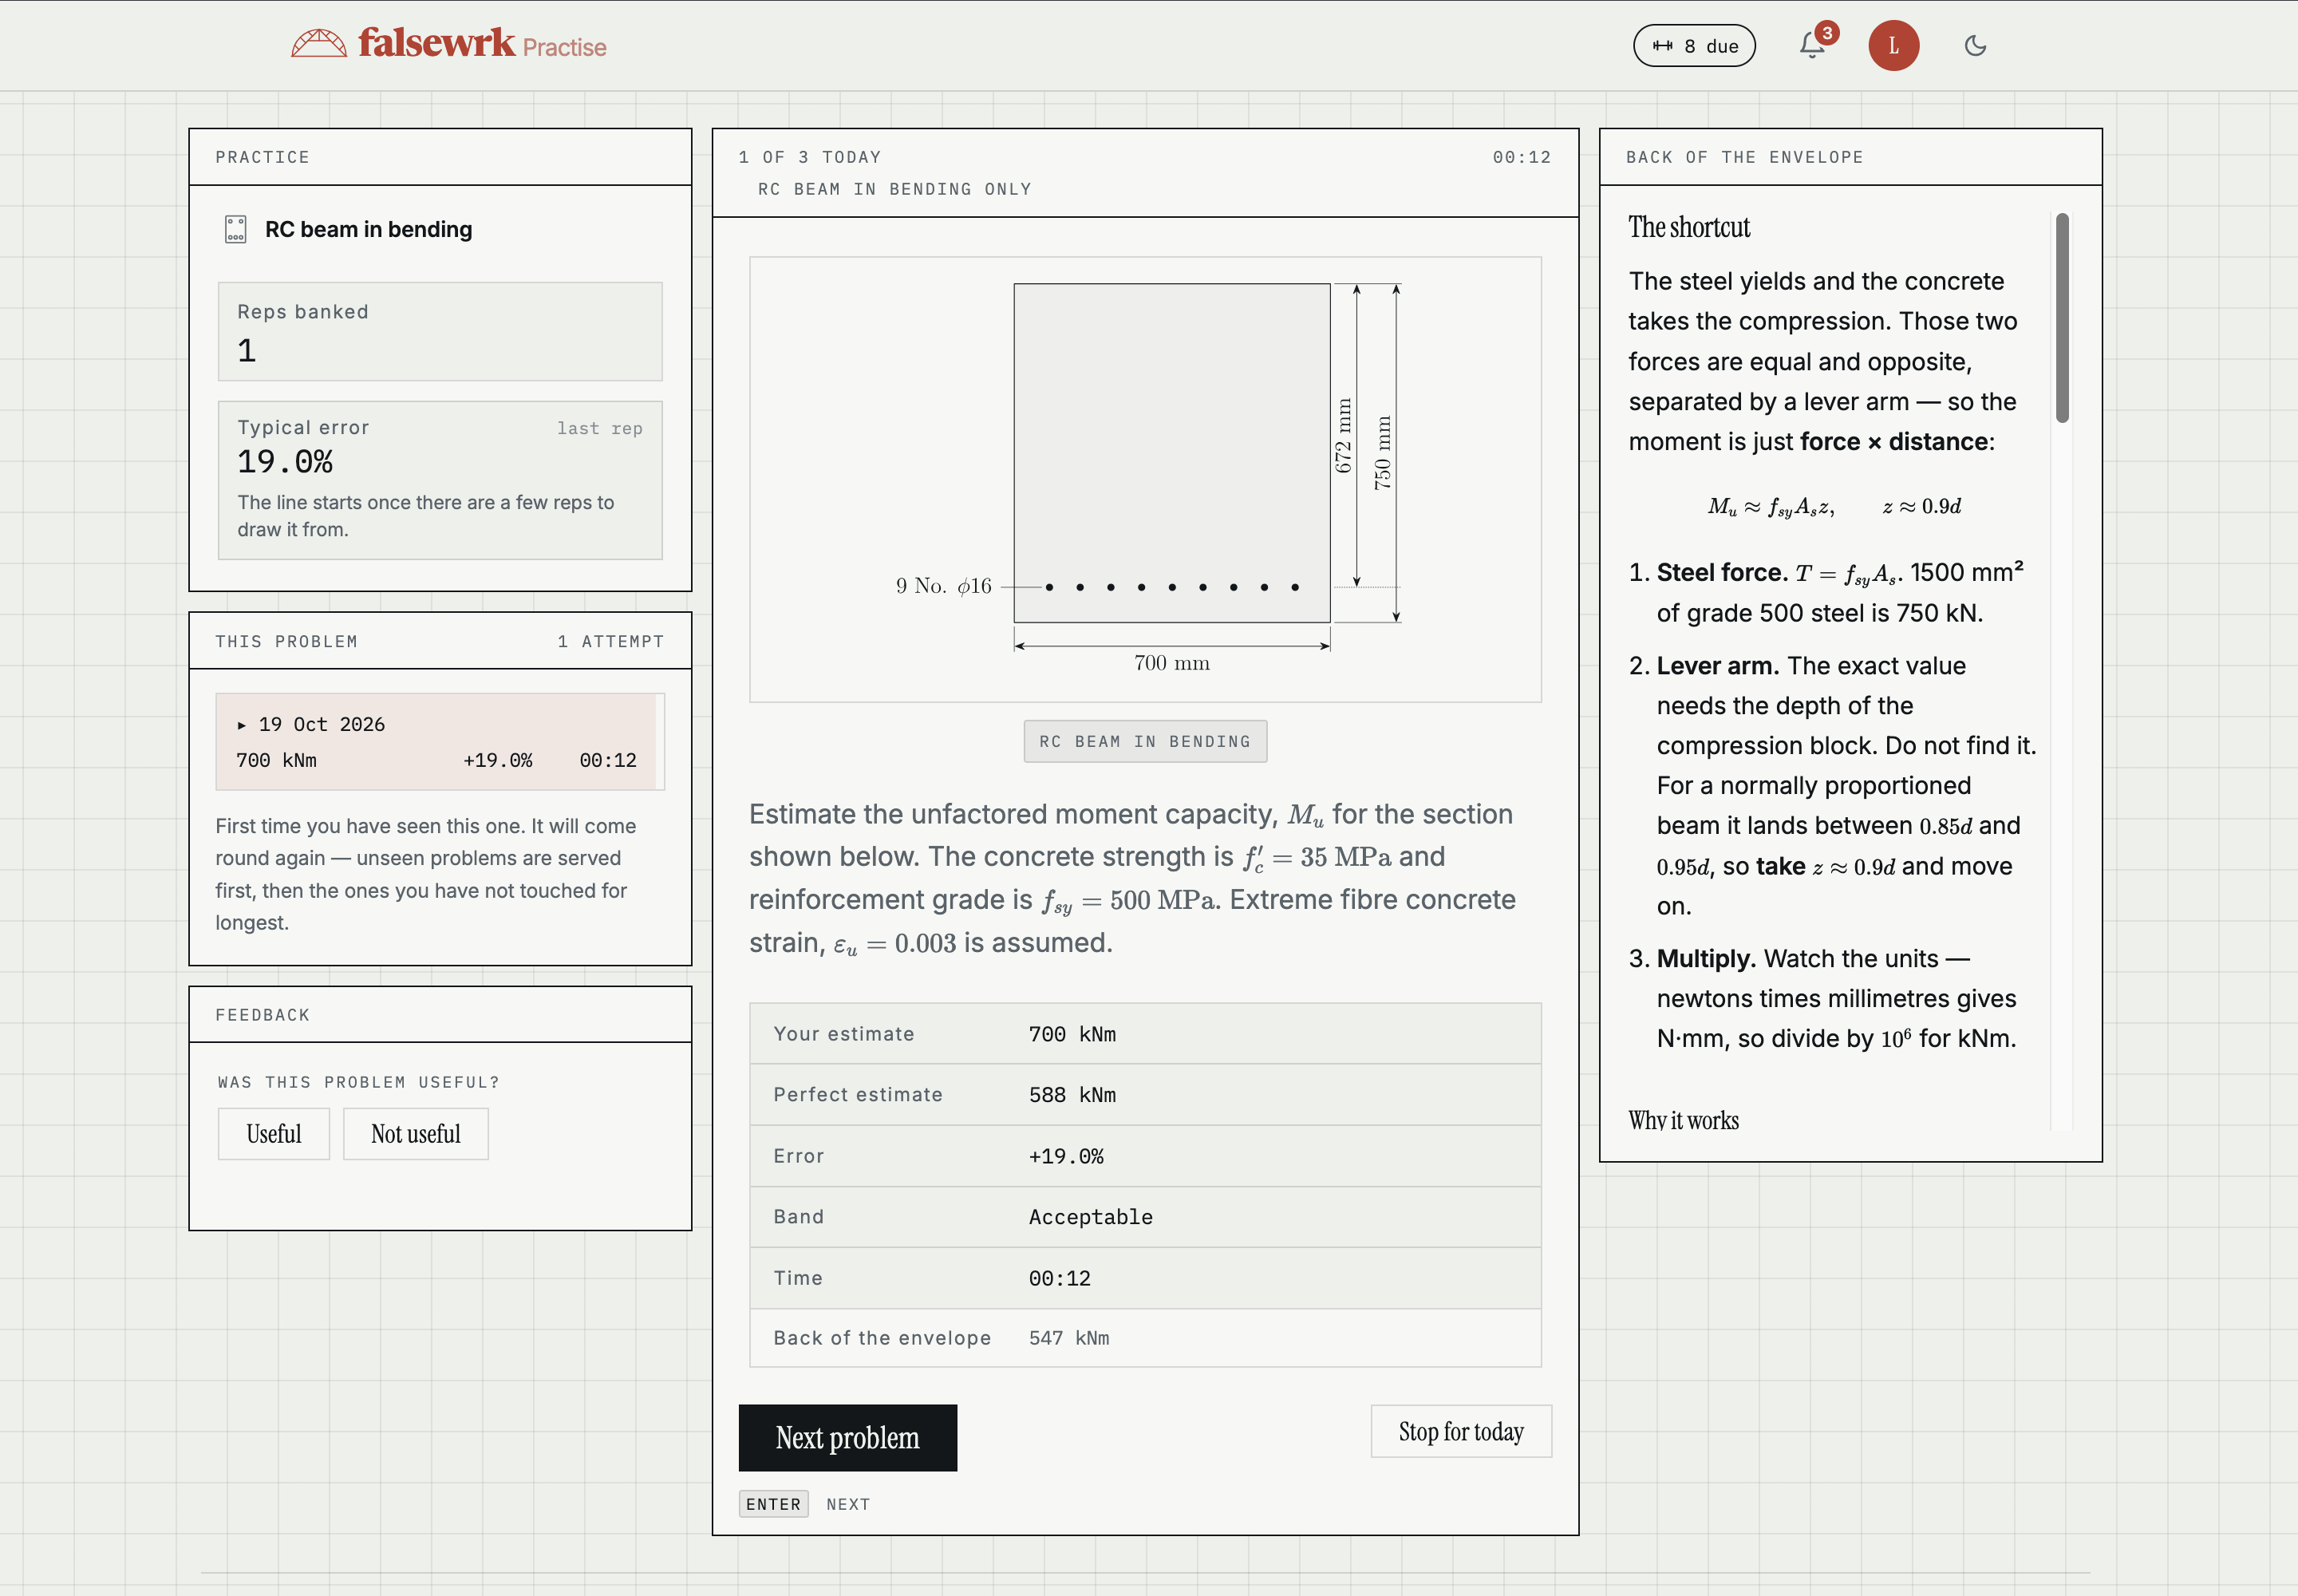Click the Perfect estimate value 588 kNm
2298x1596 pixels.
[1072, 1095]
